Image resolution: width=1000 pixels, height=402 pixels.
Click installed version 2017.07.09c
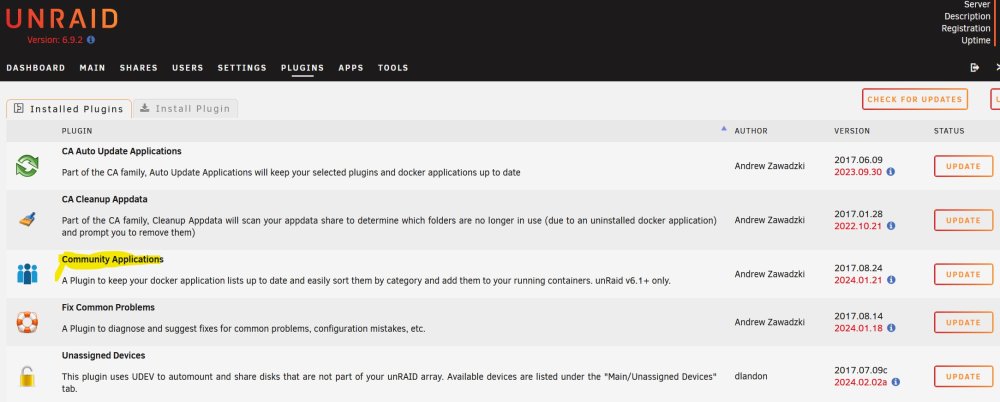click(x=861, y=370)
